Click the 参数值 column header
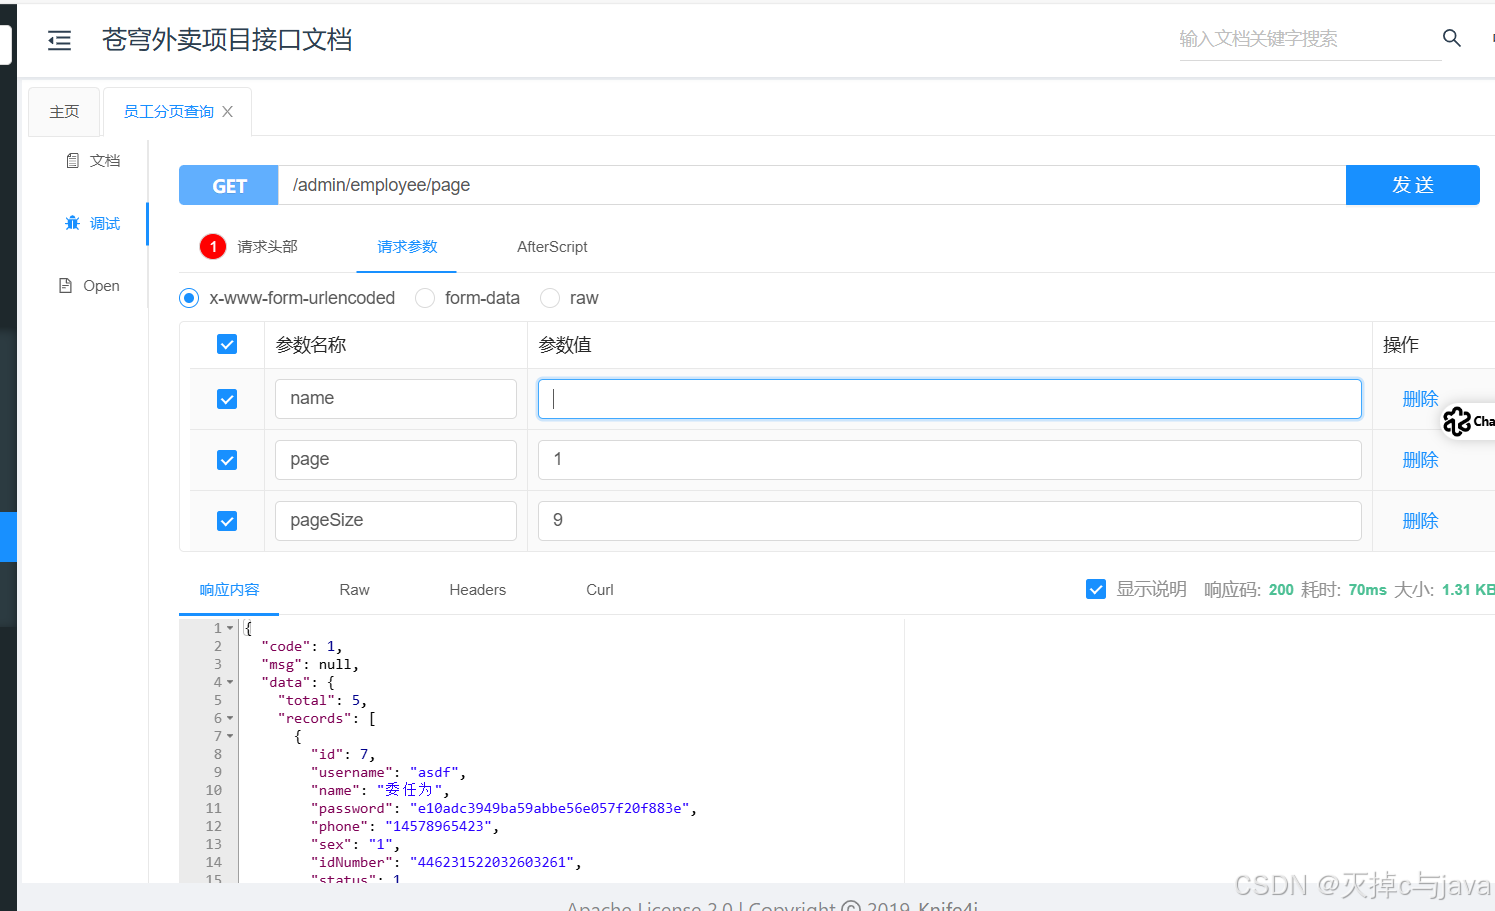 (565, 345)
